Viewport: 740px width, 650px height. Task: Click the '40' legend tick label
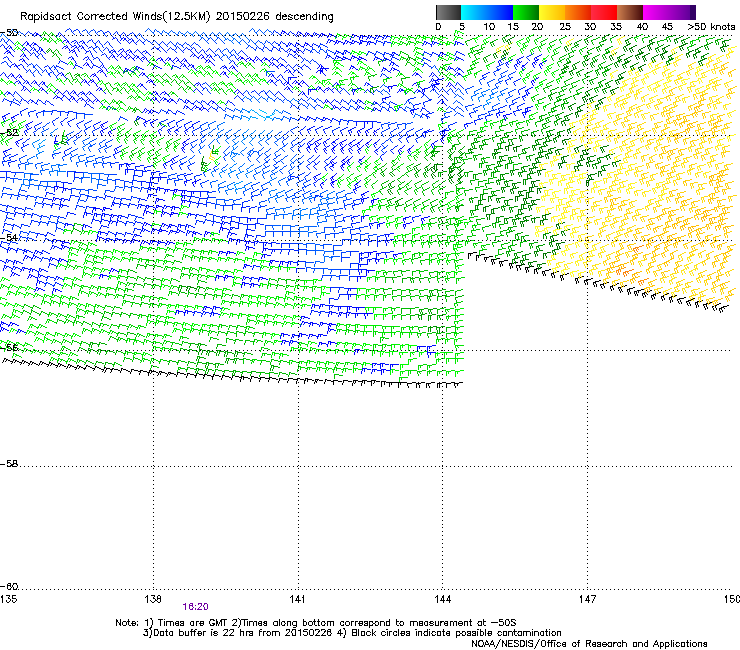coord(642,27)
